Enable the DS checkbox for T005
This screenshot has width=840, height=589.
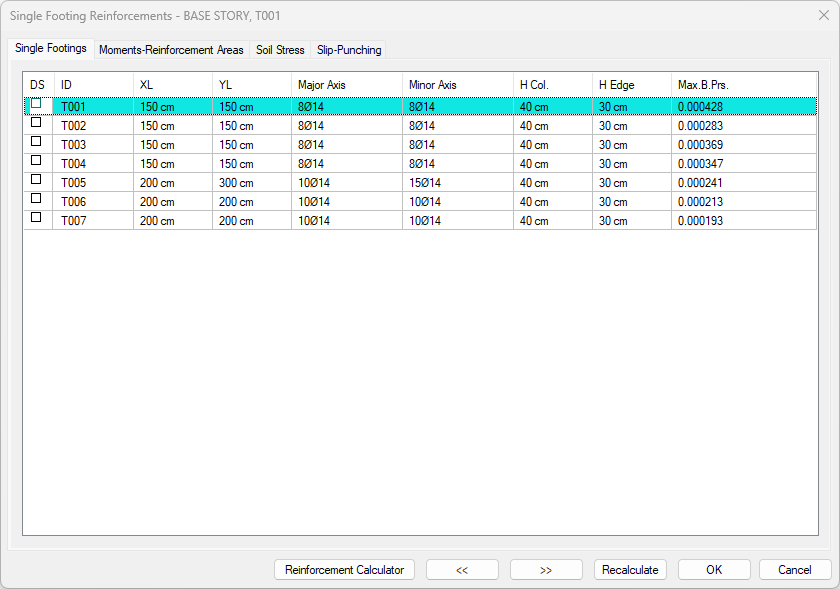coord(36,180)
